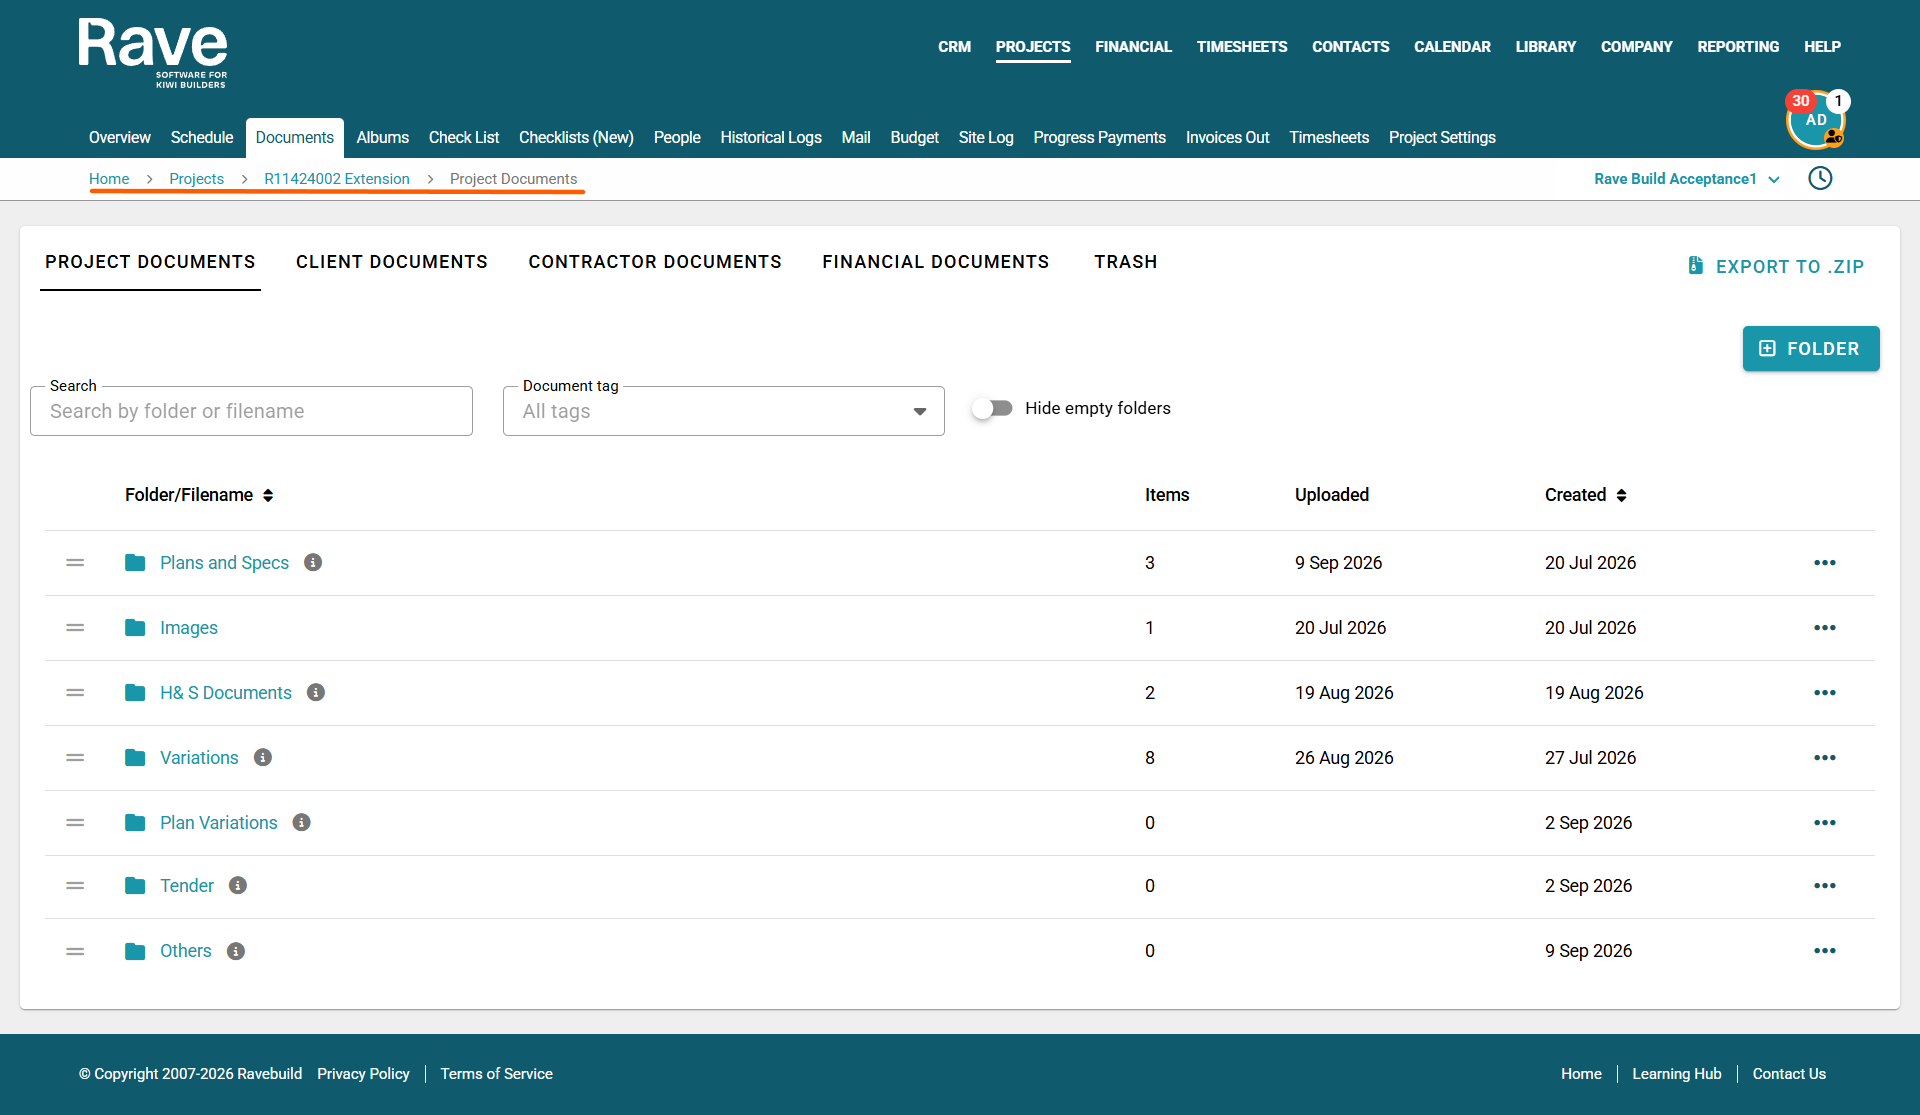Click Export to .ZIP link

(x=1776, y=266)
